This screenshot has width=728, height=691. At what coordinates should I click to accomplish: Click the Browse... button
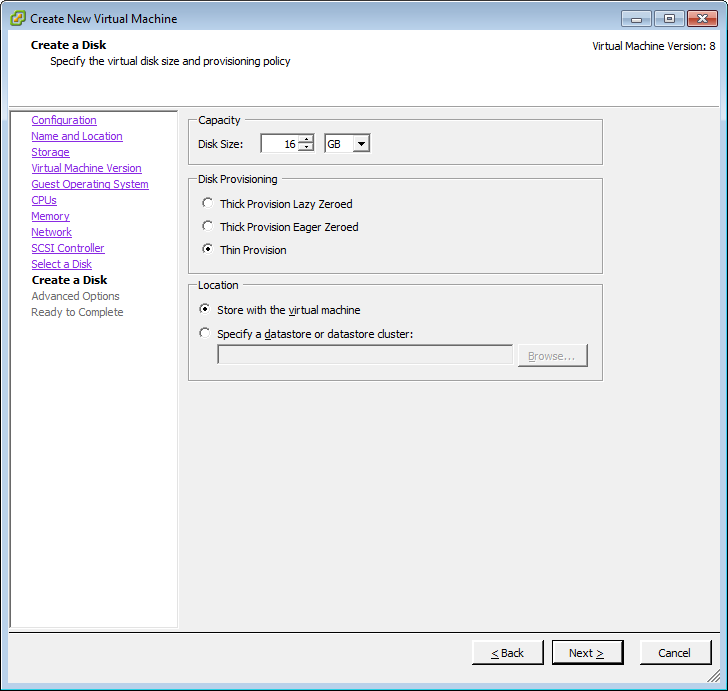pyautogui.click(x=552, y=356)
